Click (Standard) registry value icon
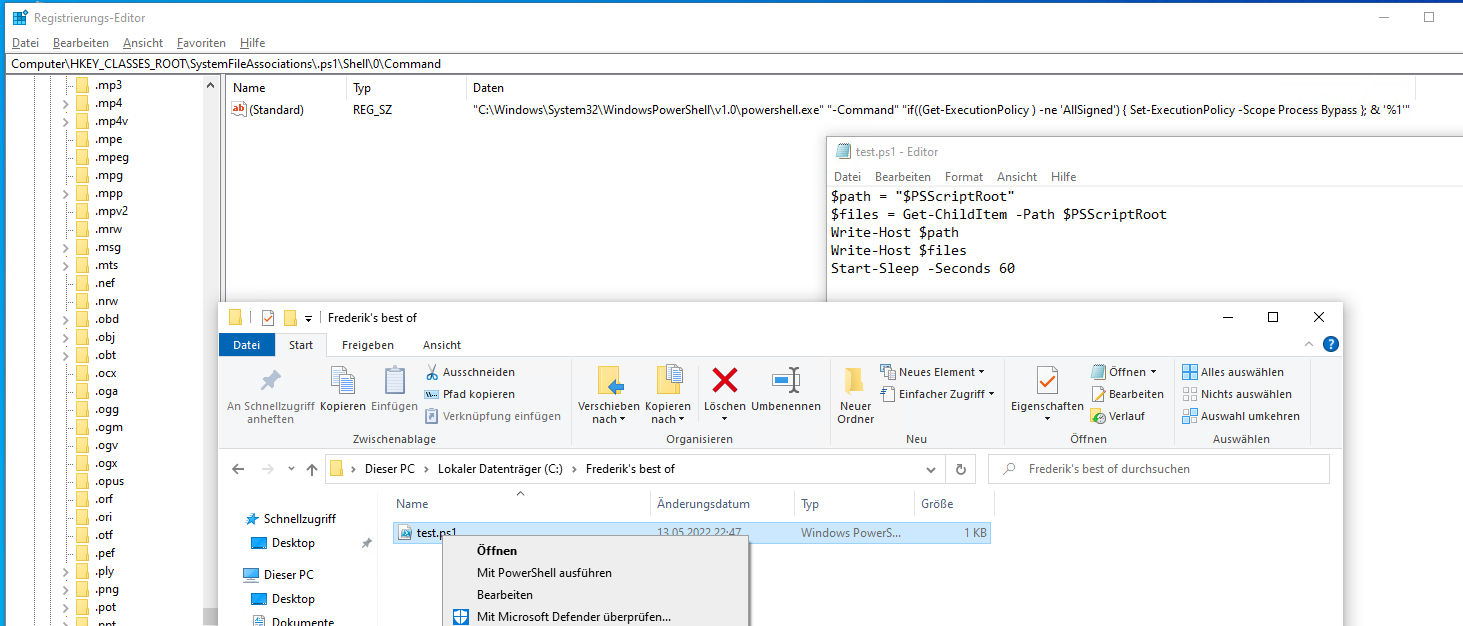 click(239, 110)
